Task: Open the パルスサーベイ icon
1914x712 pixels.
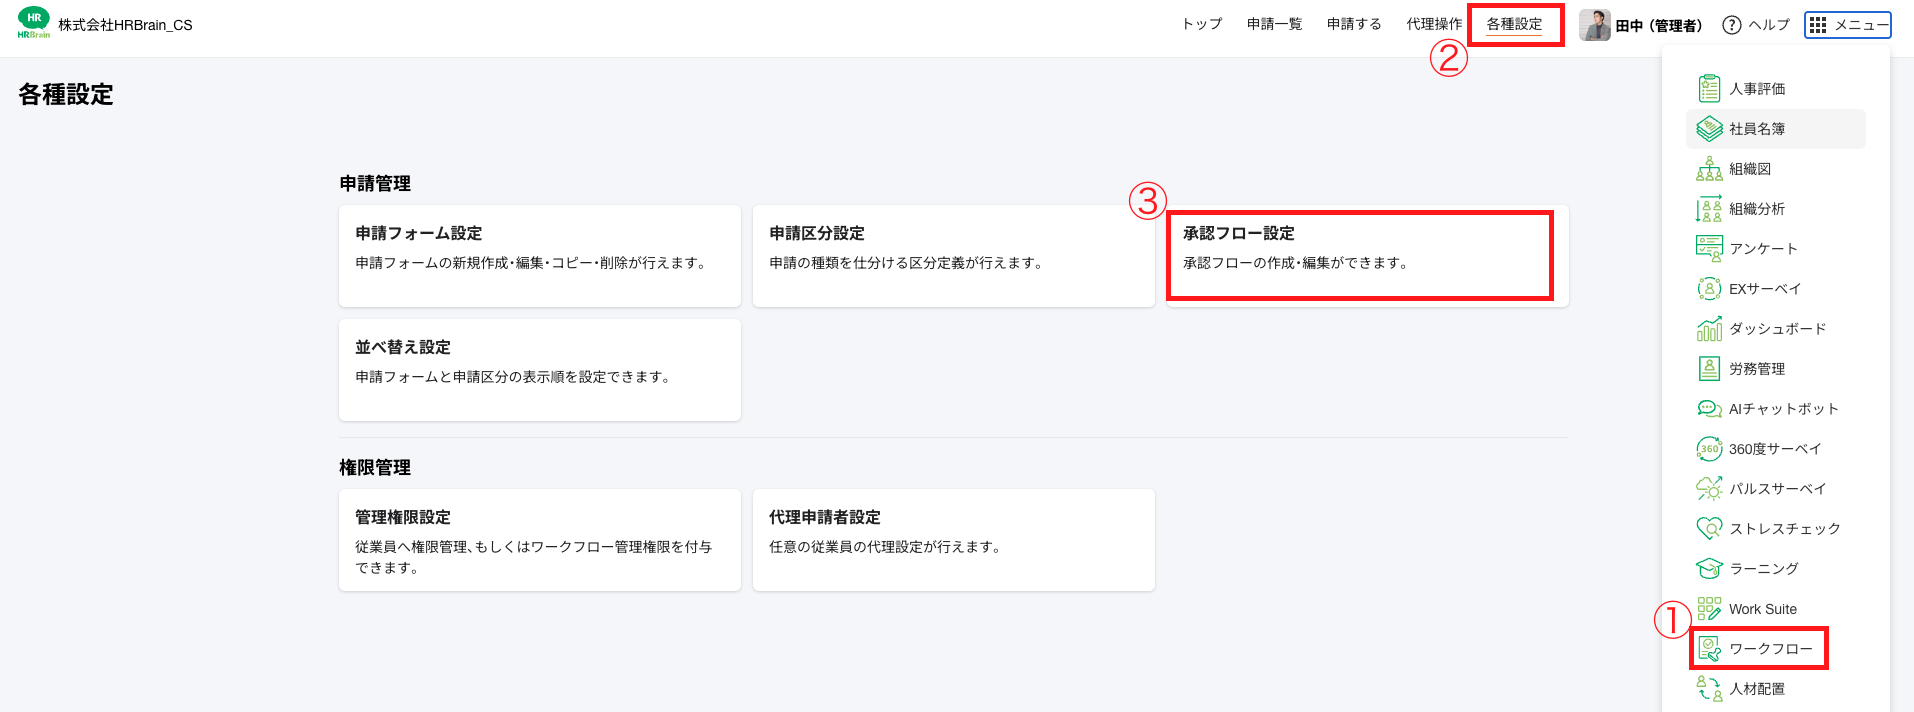Action: click(1709, 489)
